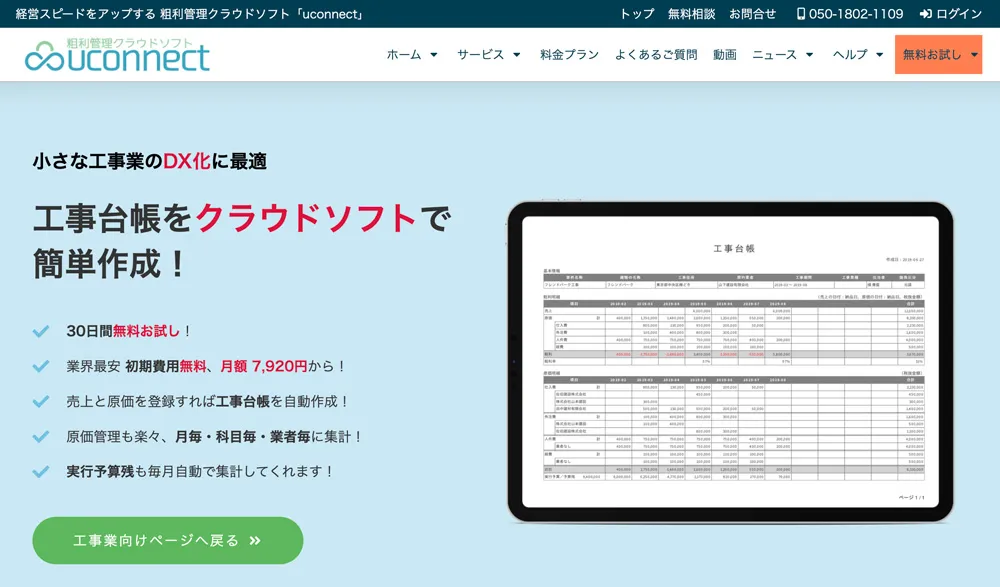Image resolution: width=1000 pixels, height=587 pixels.
Task: Click checkmark icon beside 原価管理も楽々 line
Action: point(41,436)
